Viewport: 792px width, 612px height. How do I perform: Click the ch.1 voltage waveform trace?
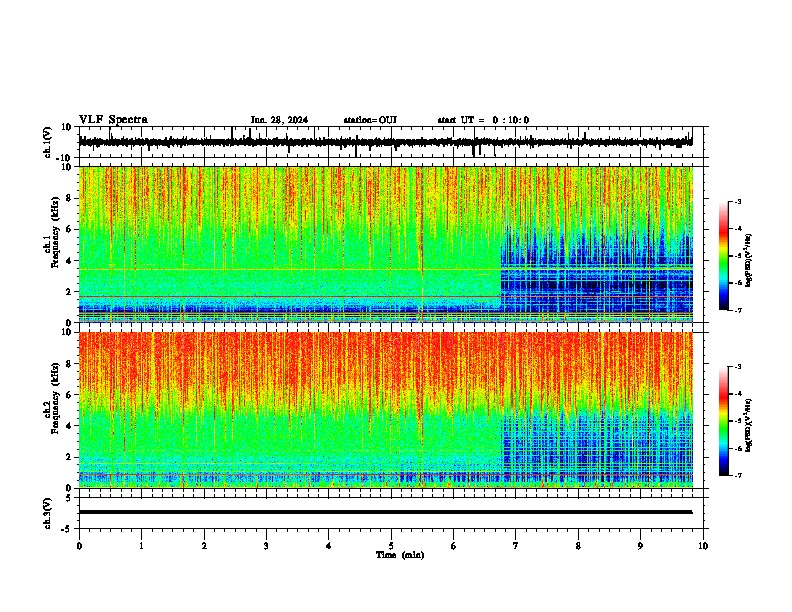pos(385,142)
